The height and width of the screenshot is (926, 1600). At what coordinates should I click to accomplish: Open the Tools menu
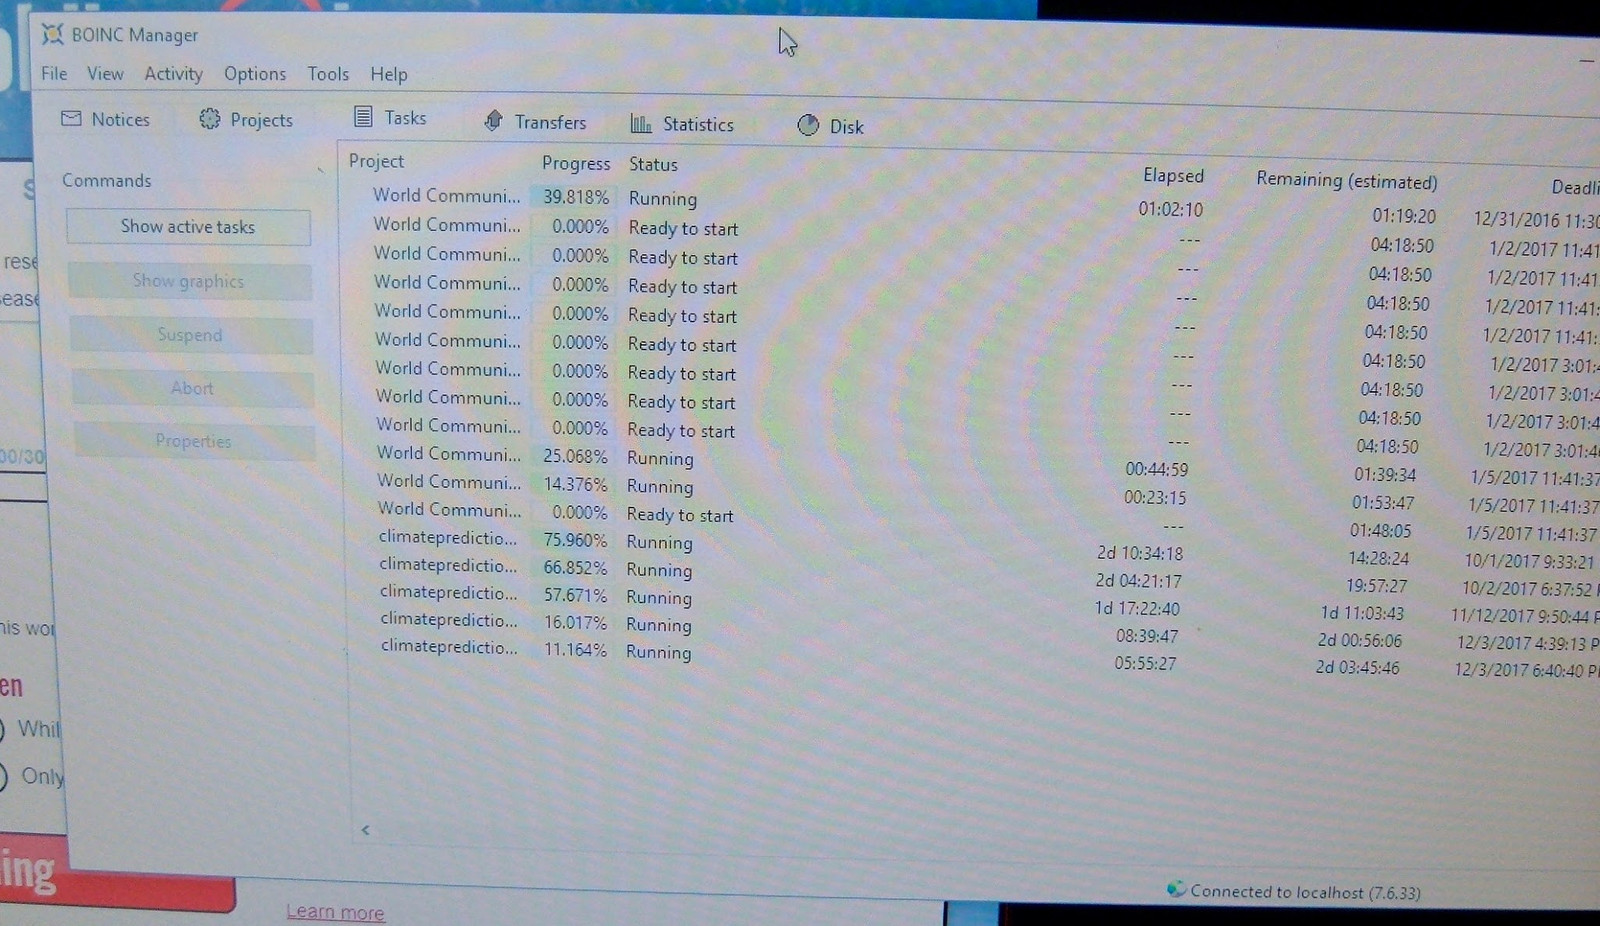(x=328, y=74)
